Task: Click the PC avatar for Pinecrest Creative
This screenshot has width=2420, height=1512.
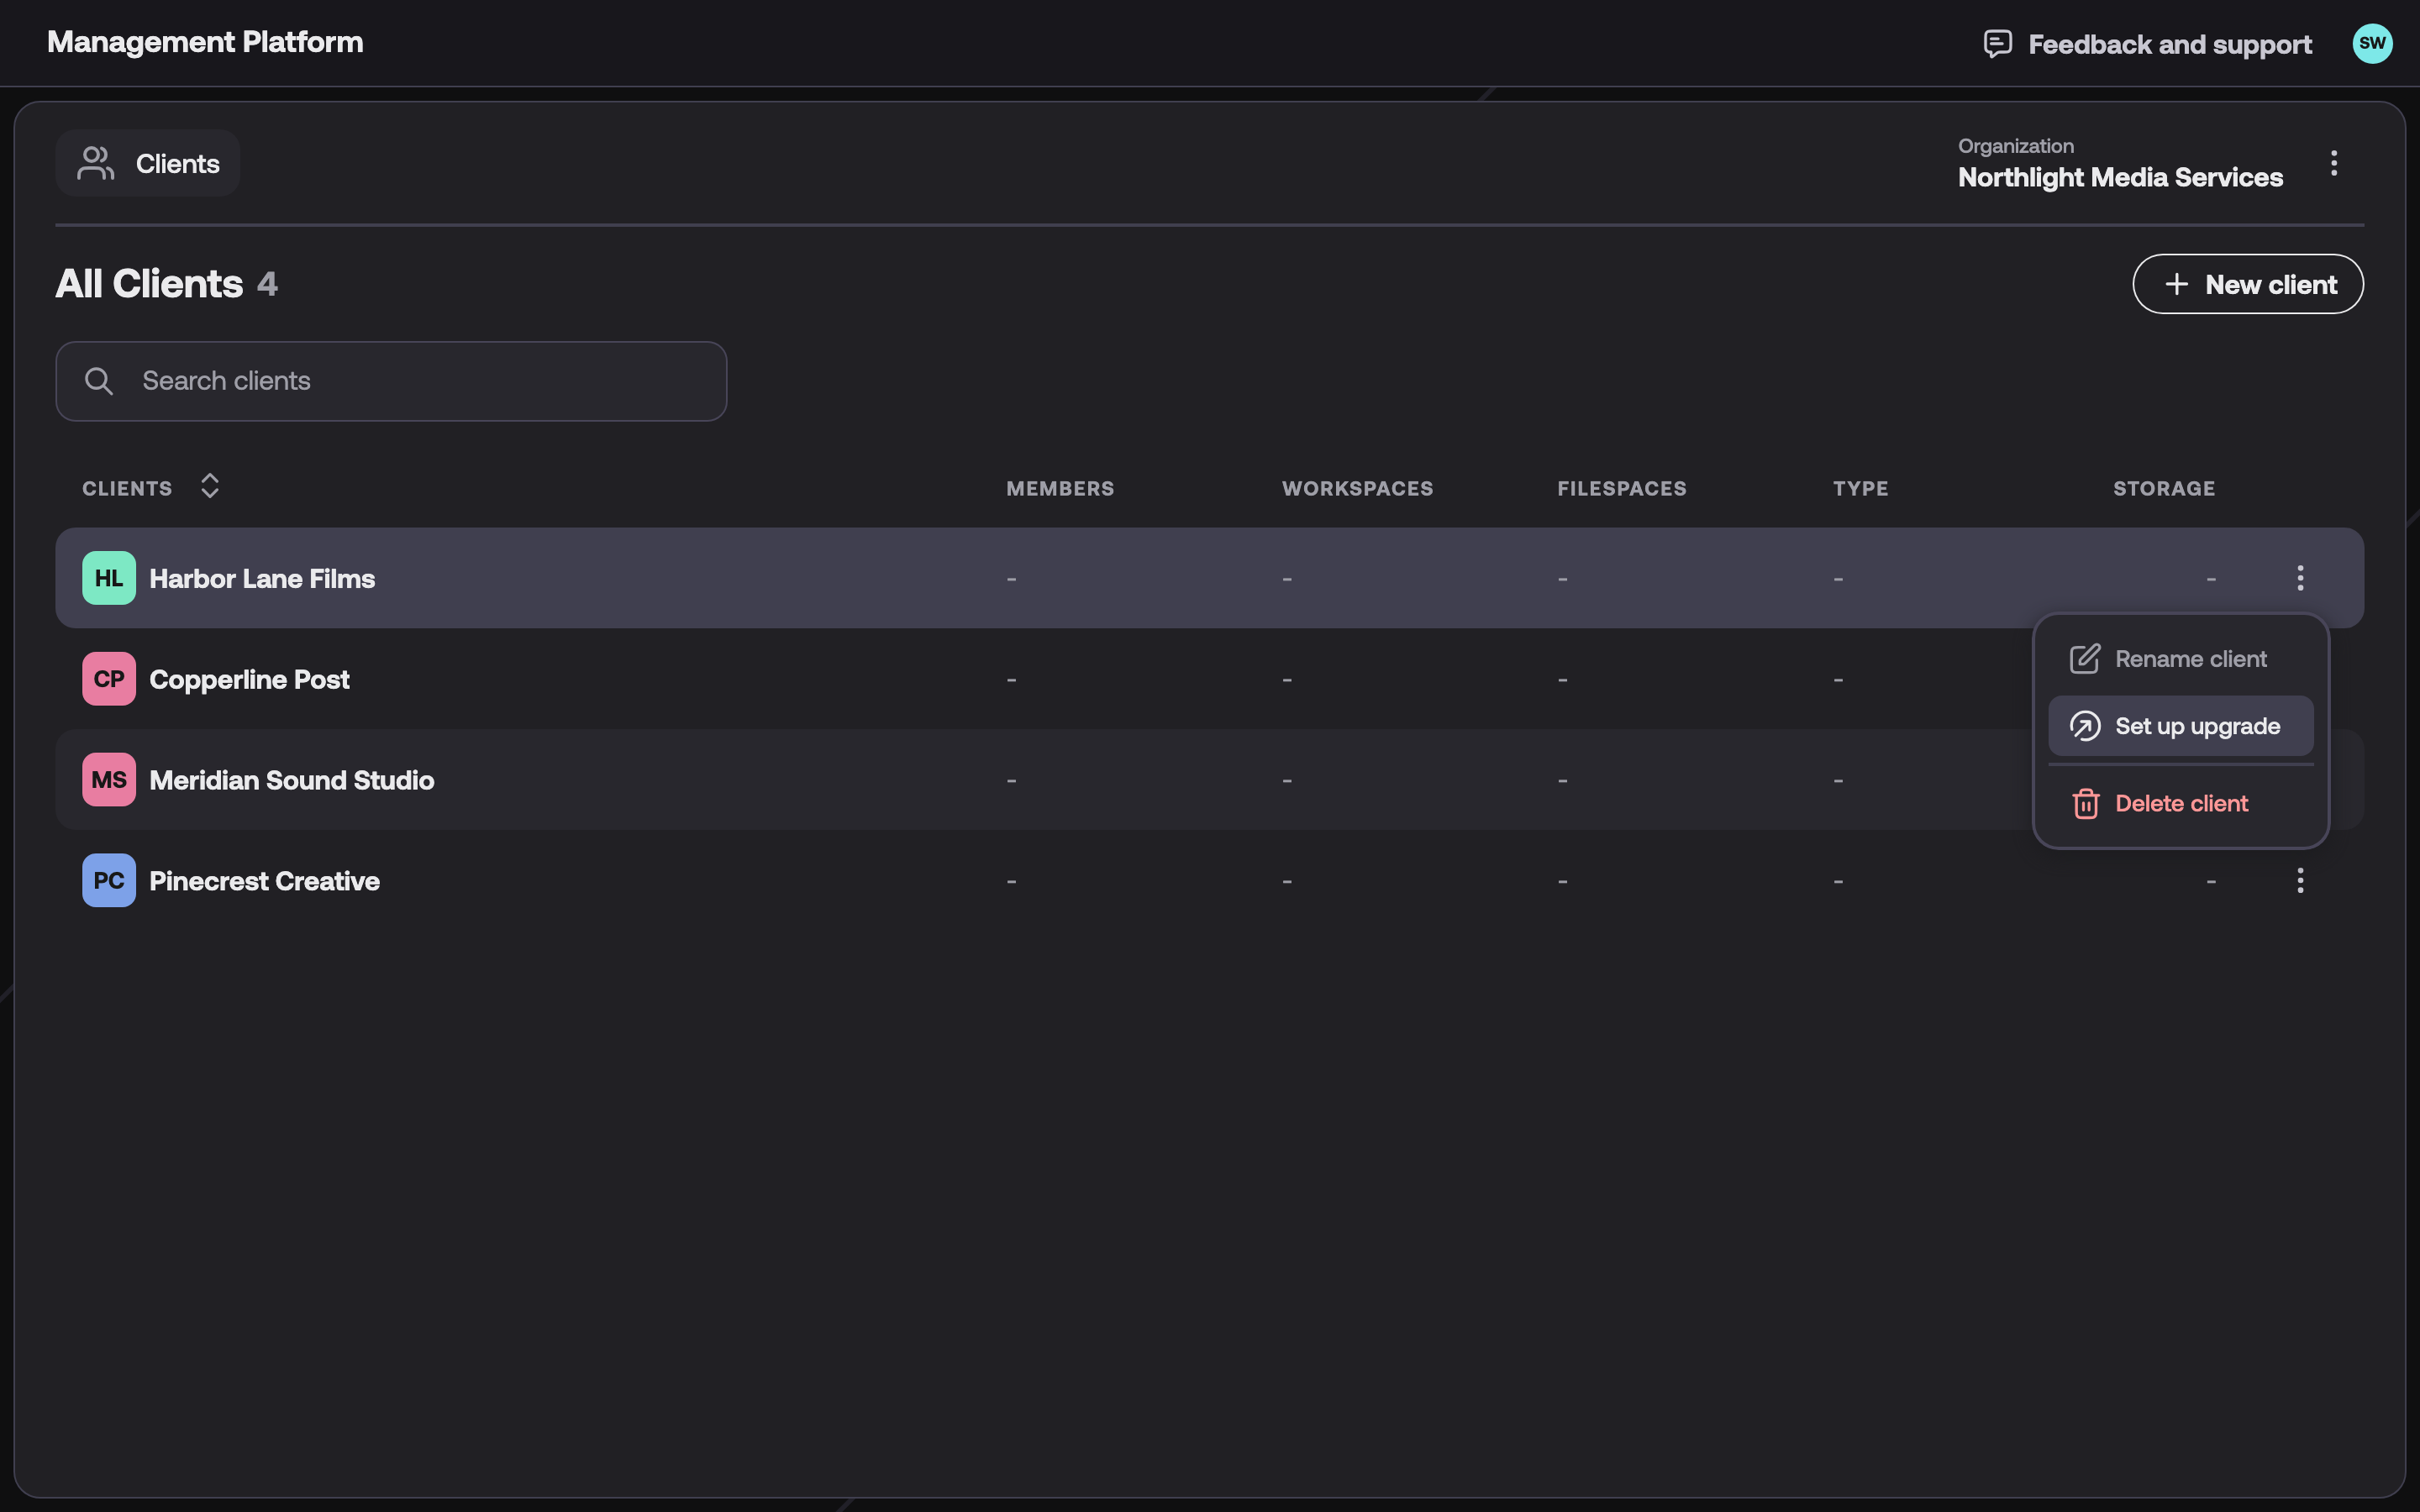Action: [x=109, y=880]
